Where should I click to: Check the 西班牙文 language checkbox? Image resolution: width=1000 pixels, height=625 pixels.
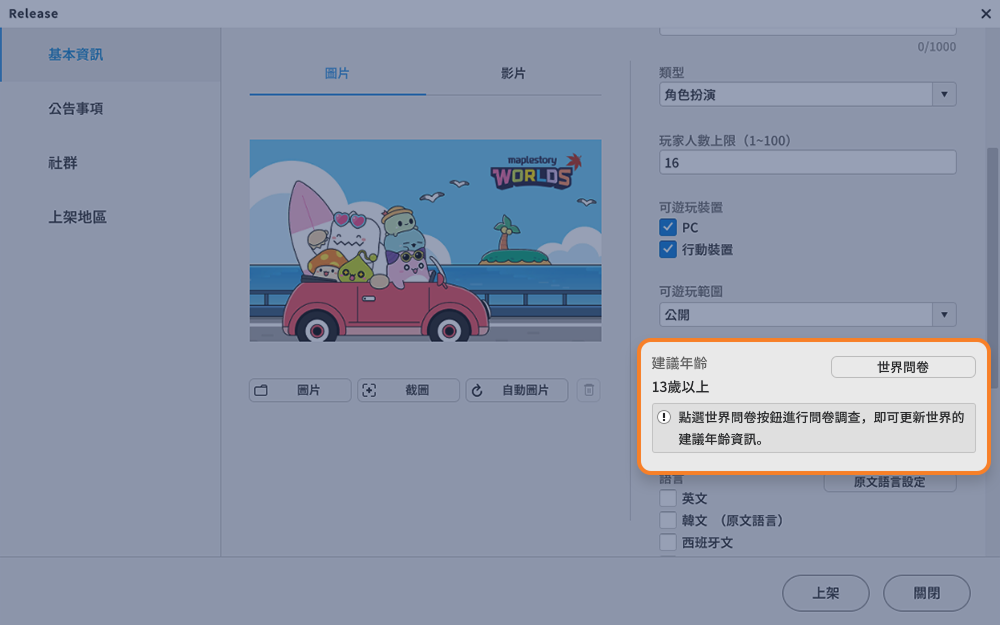pos(668,542)
